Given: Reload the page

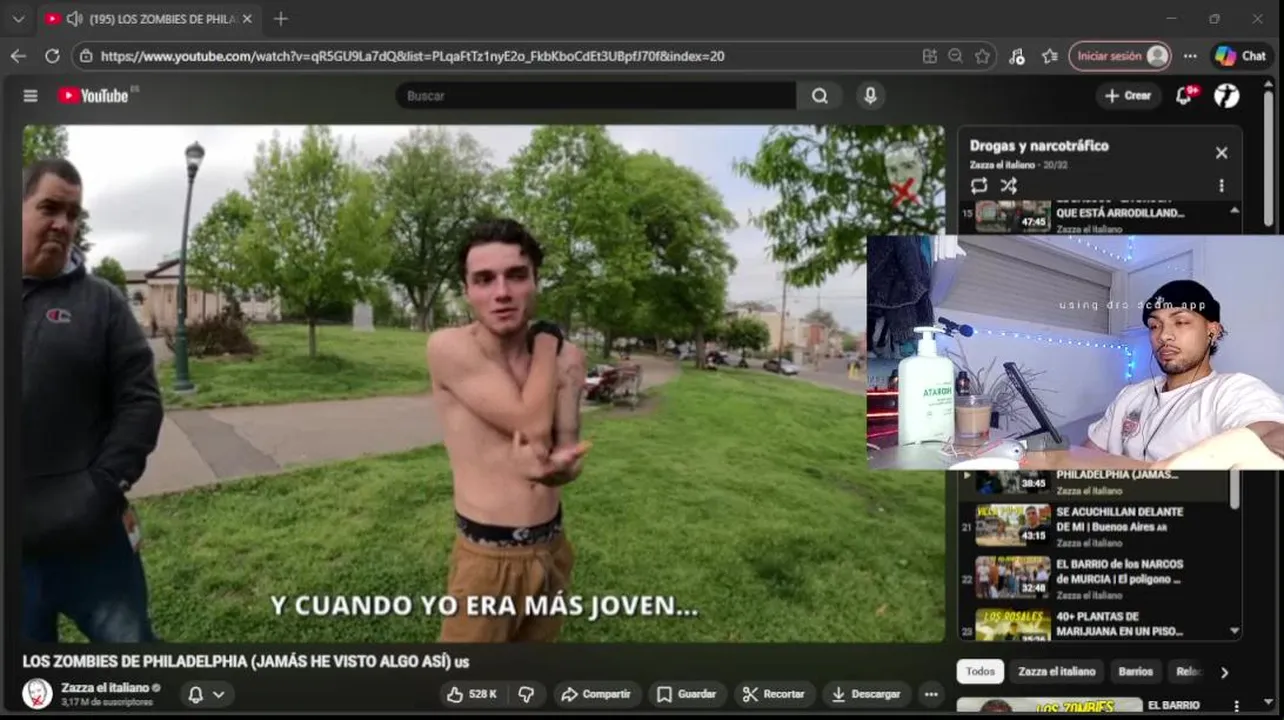Looking at the screenshot, I should pos(52,56).
